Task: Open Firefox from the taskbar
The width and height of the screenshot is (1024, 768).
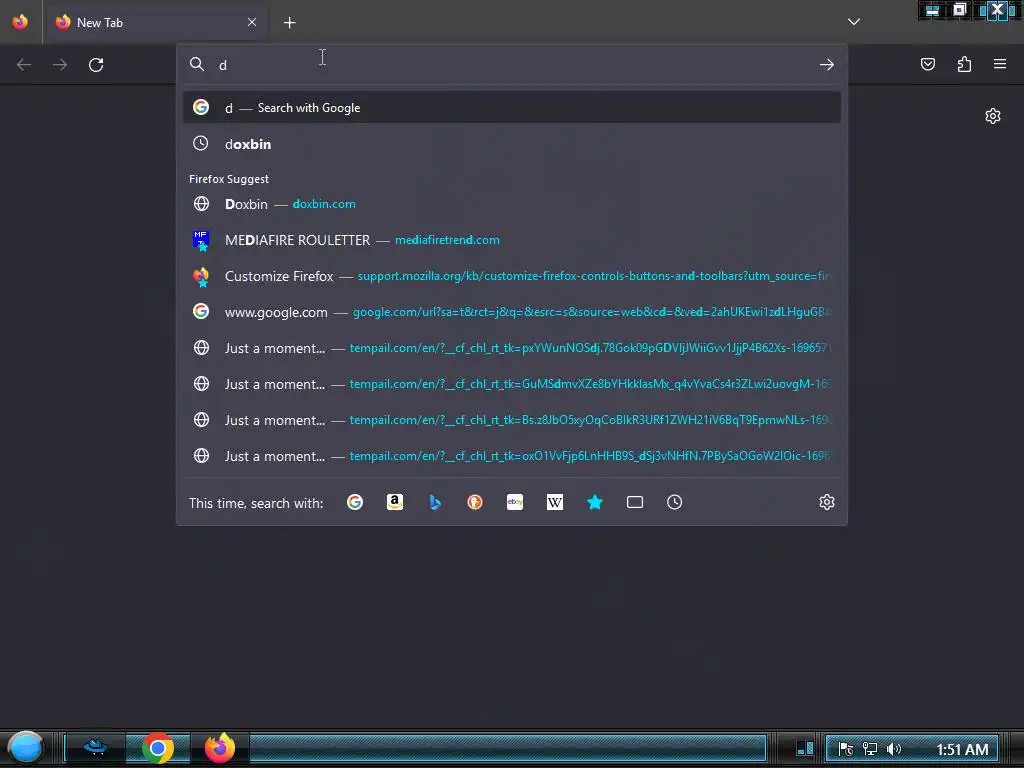Action: (x=220, y=748)
